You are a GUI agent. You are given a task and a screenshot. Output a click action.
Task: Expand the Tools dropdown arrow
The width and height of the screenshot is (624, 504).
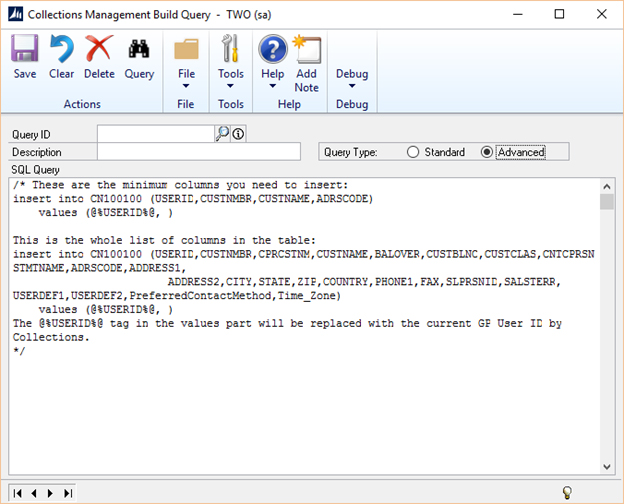click(230, 86)
